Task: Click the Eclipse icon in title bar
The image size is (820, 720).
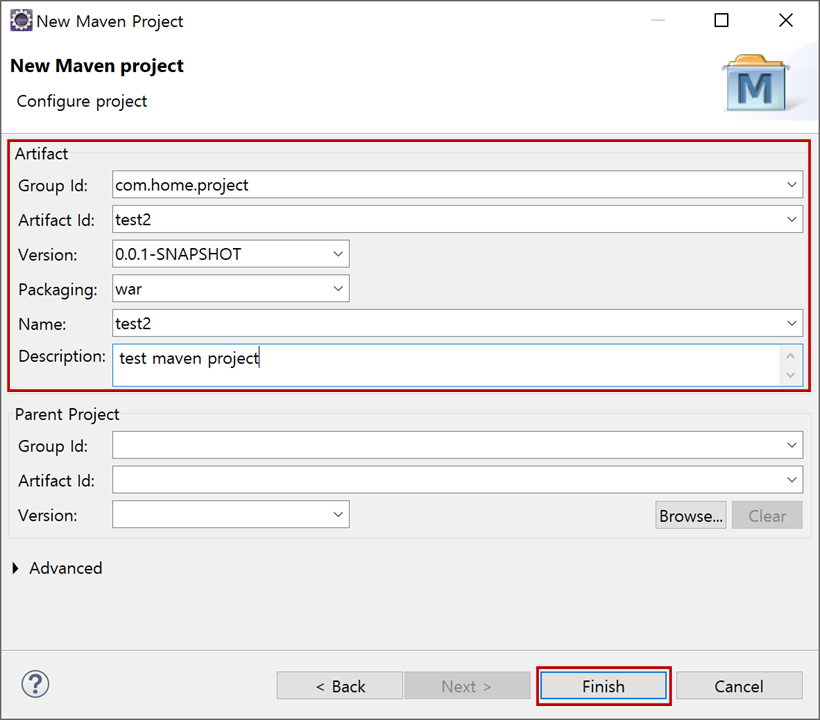Action: (x=21, y=20)
